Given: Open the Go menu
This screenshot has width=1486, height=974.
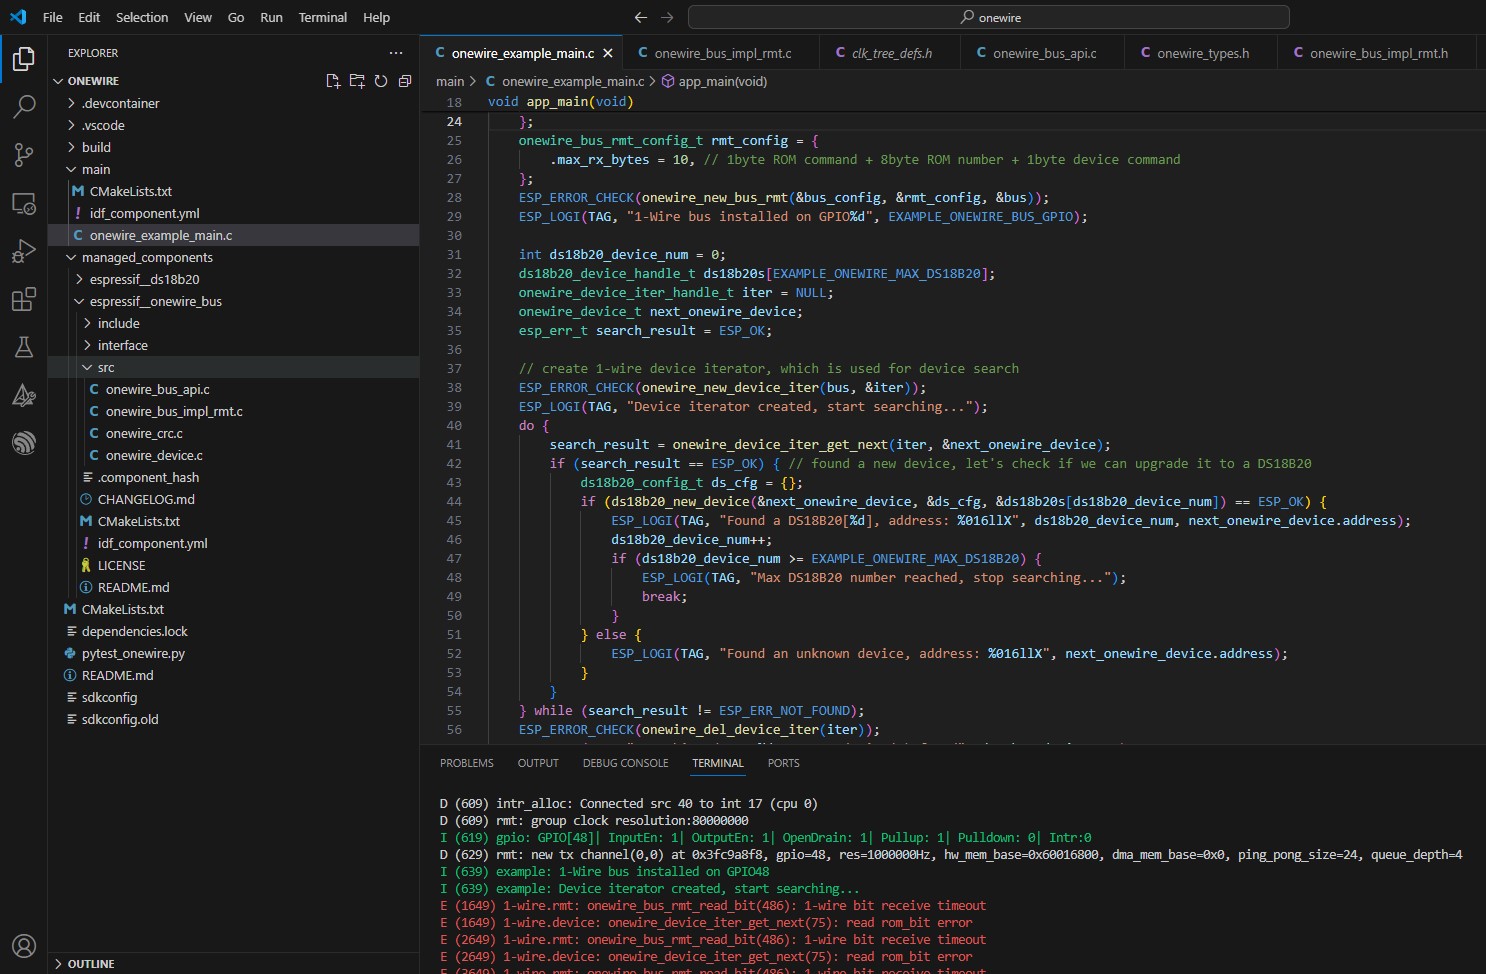Looking at the screenshot, I should (236, 17).
